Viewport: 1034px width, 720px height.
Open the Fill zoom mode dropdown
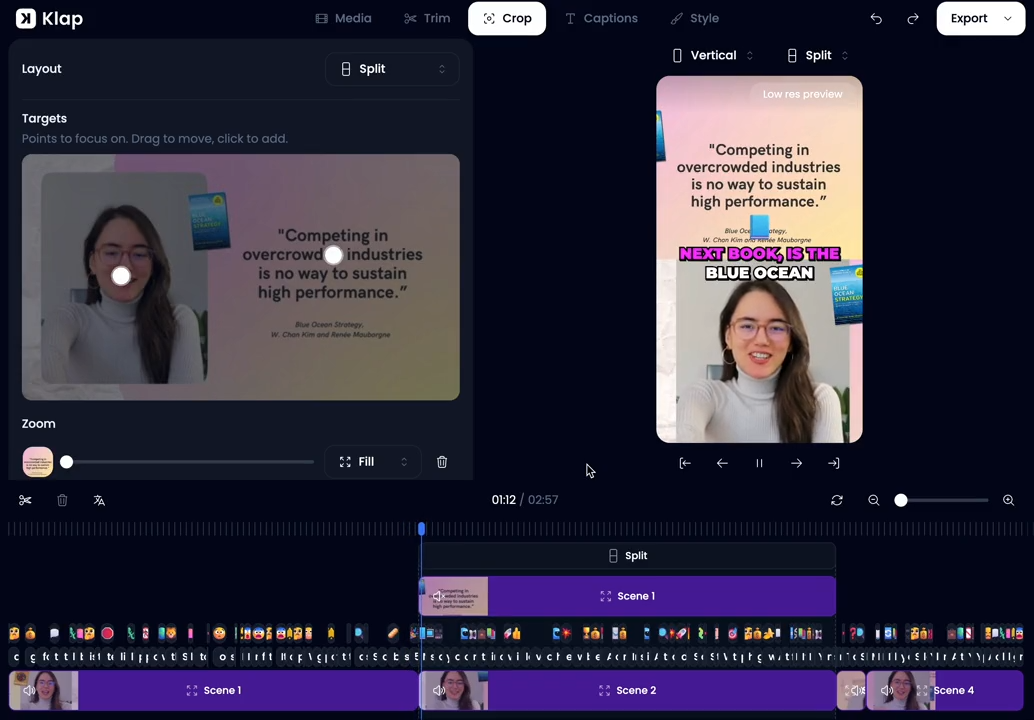click(x=373, y=462)
